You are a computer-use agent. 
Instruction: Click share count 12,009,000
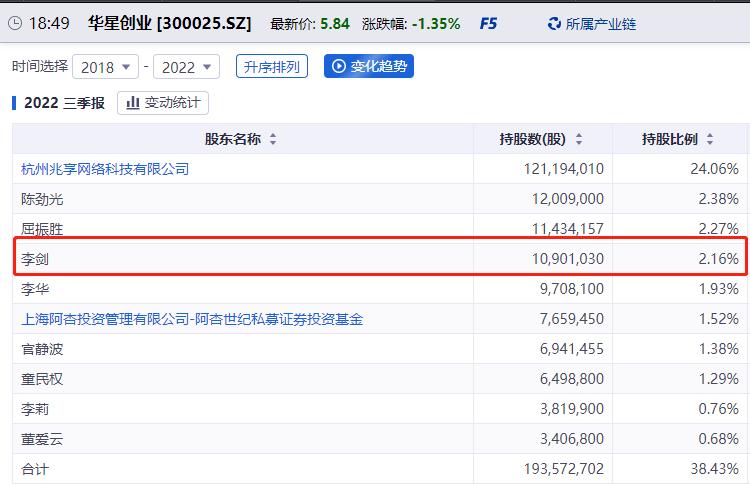tap(568, 199)
